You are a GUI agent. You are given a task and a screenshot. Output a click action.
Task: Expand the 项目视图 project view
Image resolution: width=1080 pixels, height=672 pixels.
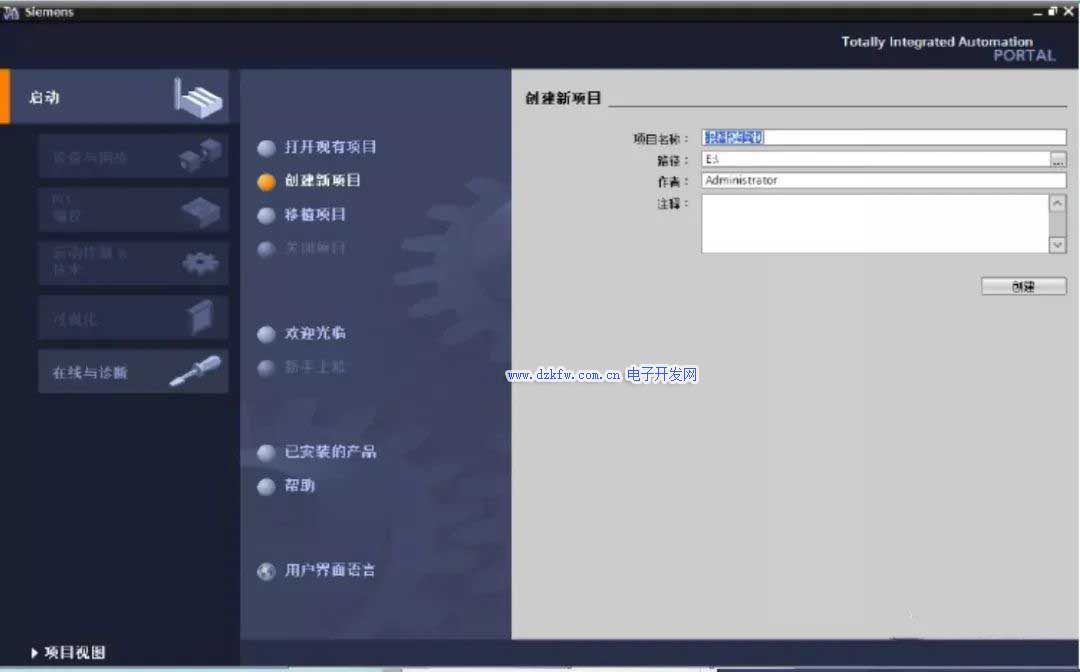pos(68,653)
